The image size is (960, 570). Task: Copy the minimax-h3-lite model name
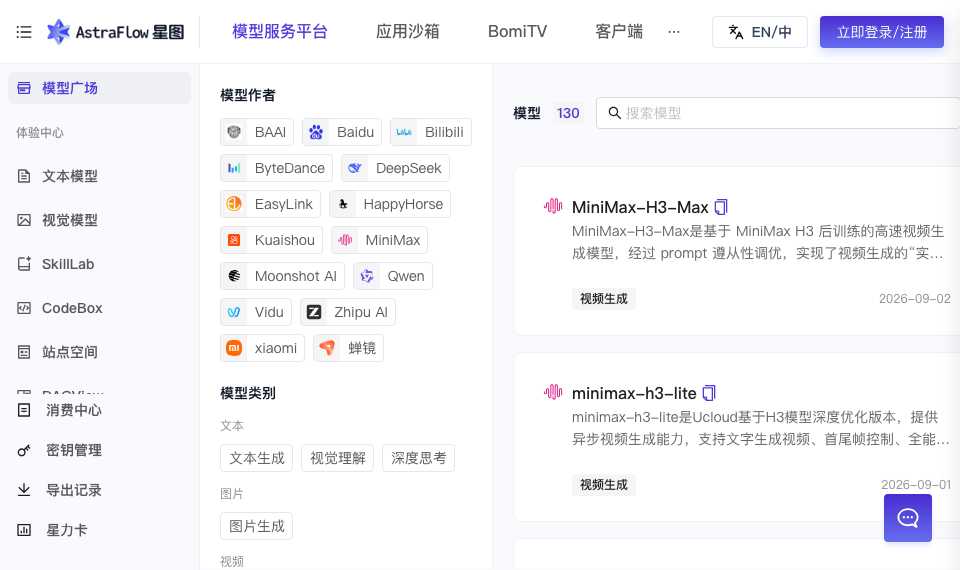point(709,393)
